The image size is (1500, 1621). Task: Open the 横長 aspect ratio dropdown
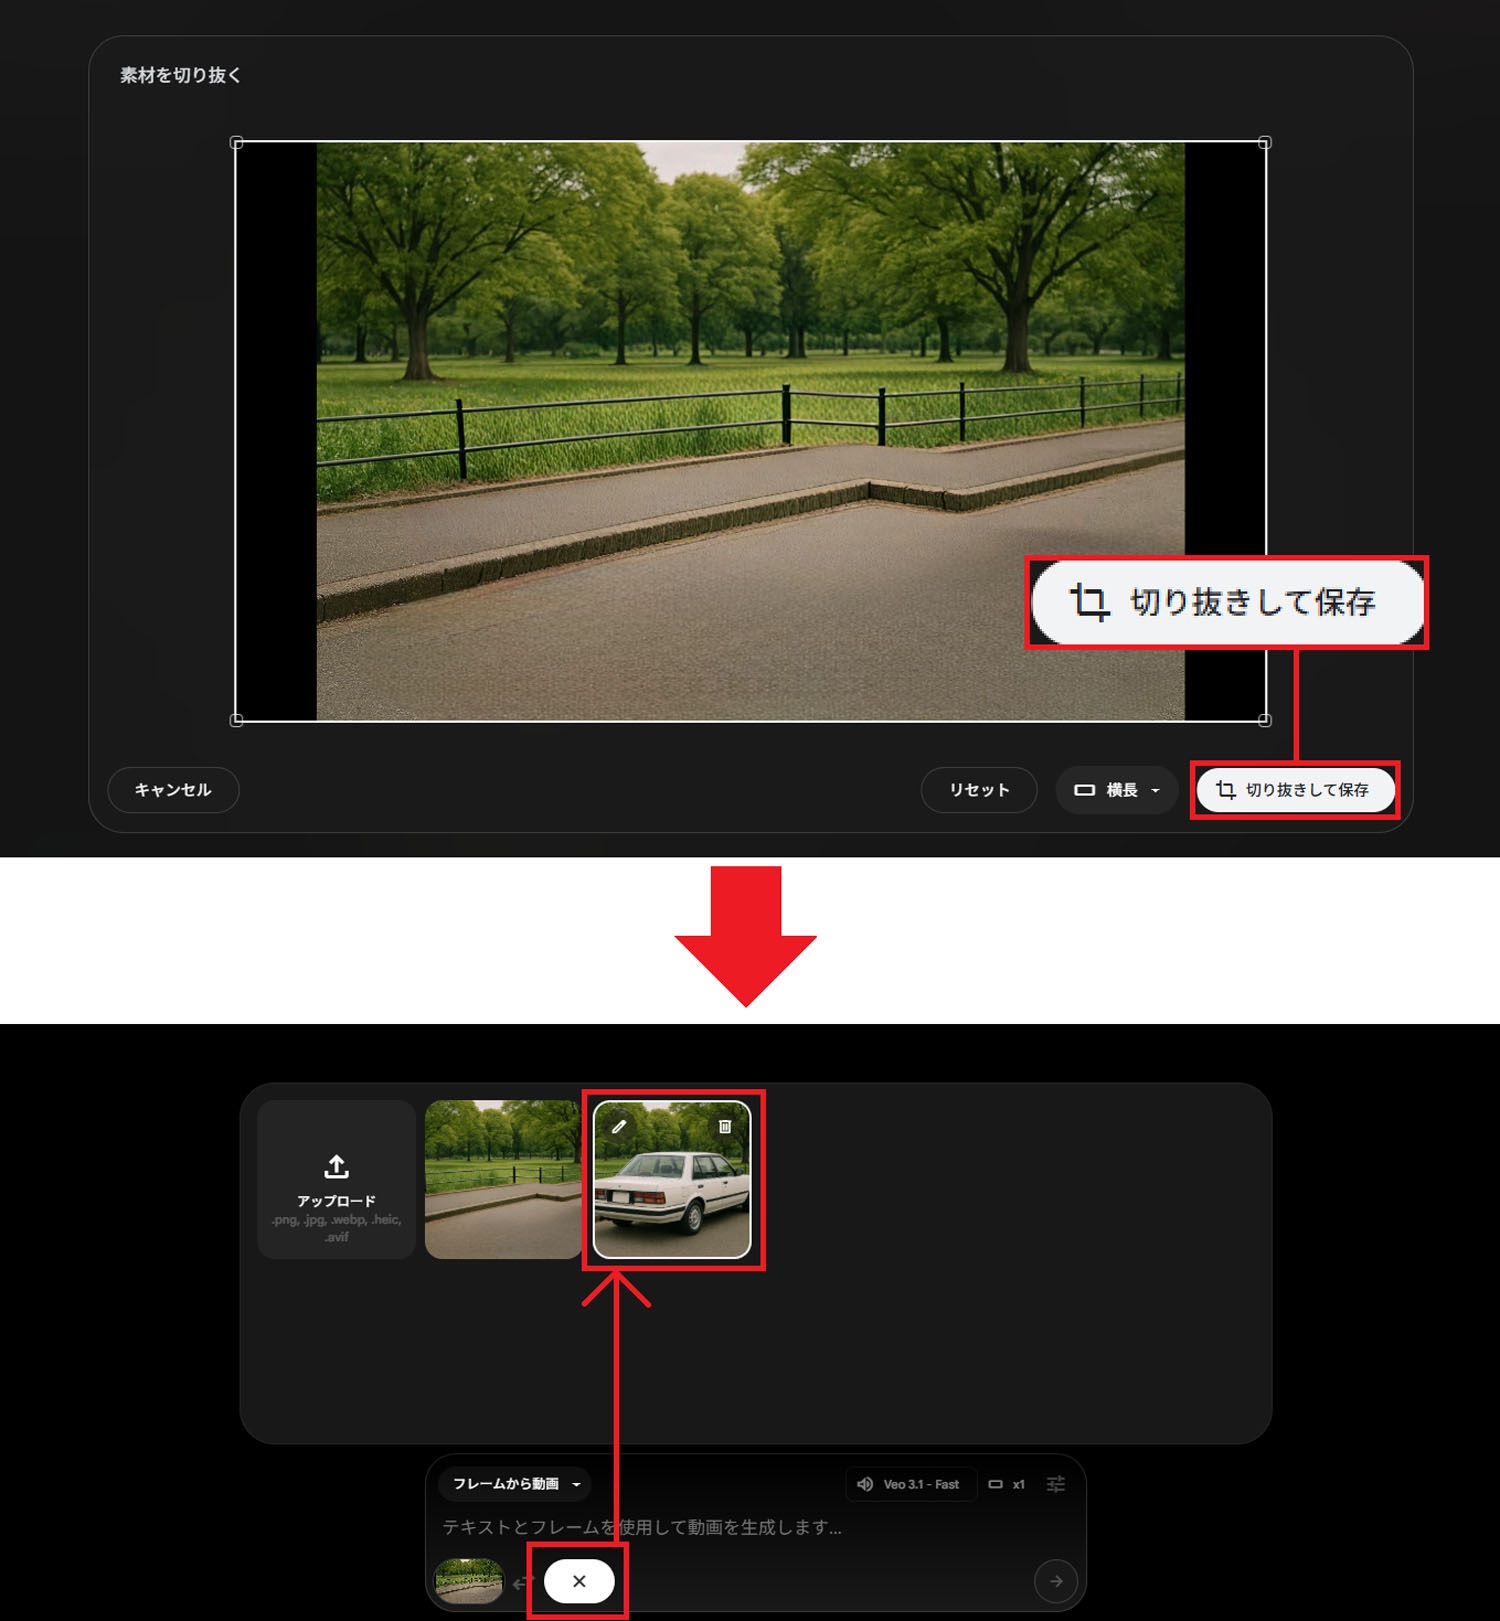[x=1117, y=790]
